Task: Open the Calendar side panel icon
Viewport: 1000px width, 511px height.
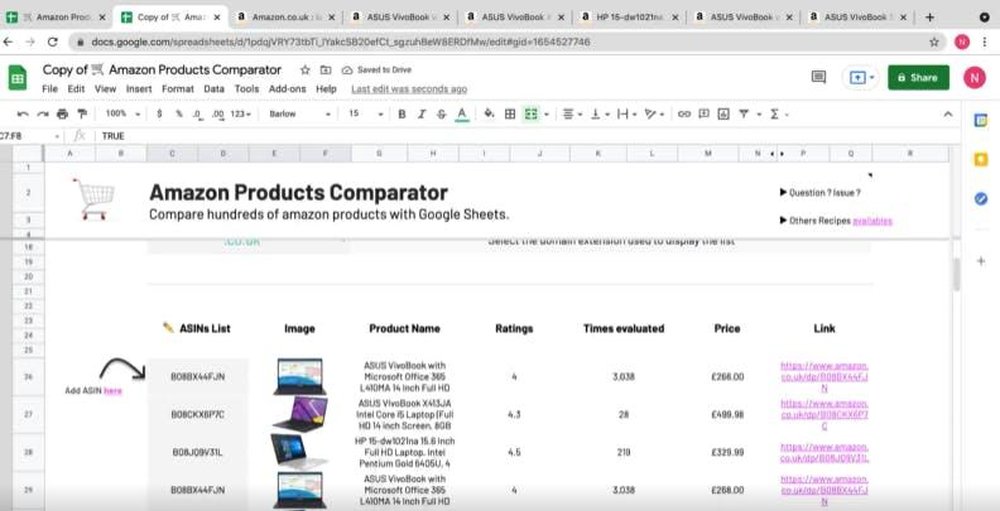Action: 981,121
